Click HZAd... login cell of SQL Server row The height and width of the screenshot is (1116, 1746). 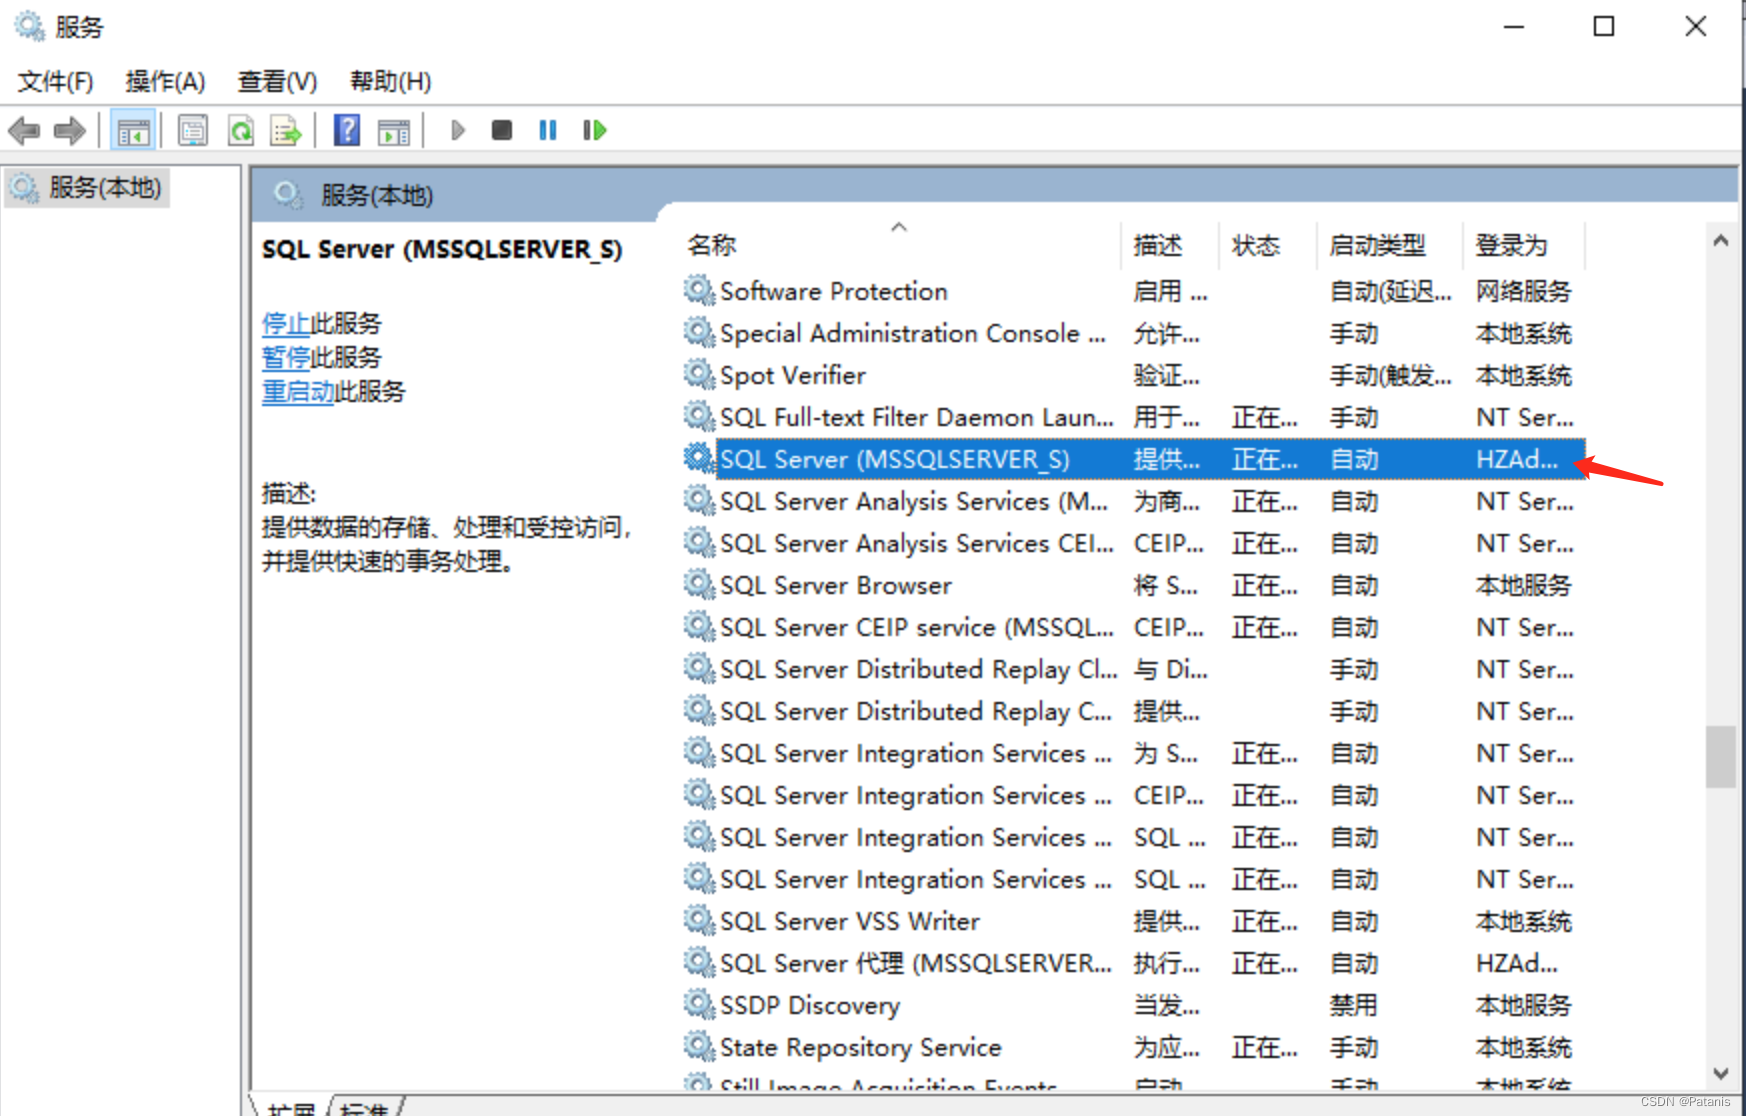[1517, 459]
